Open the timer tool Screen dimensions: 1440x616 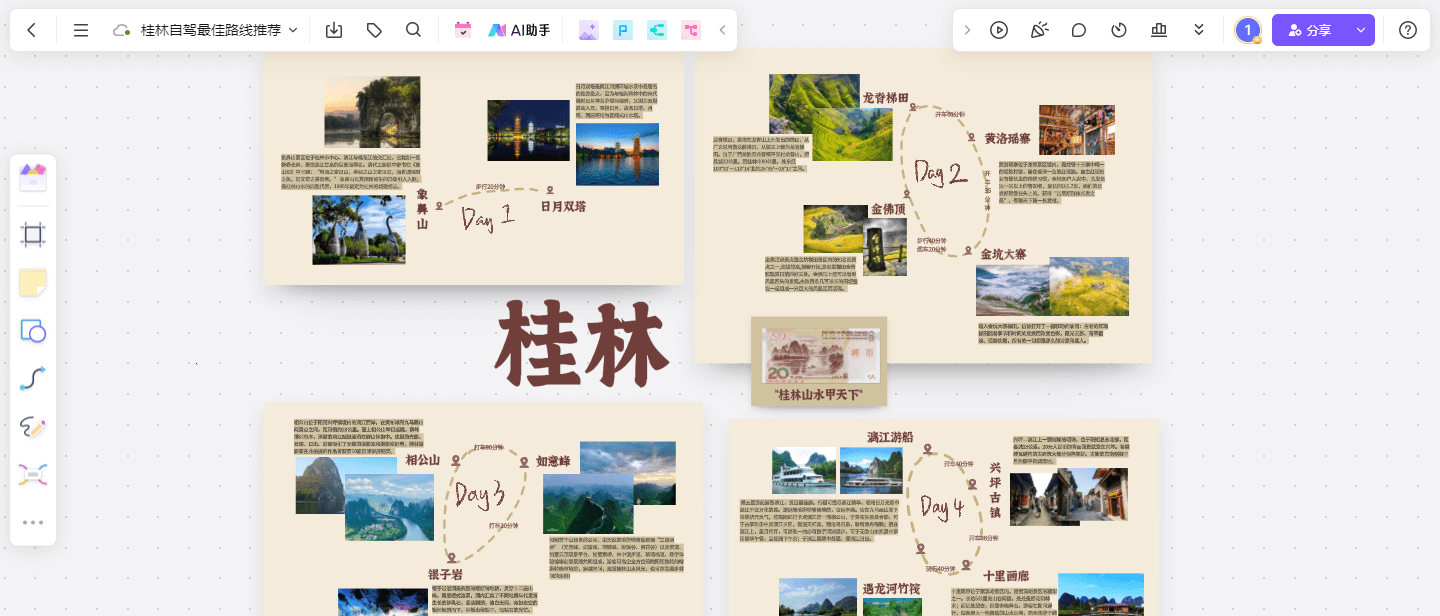pyautogui.click(x=1119, y=30)
